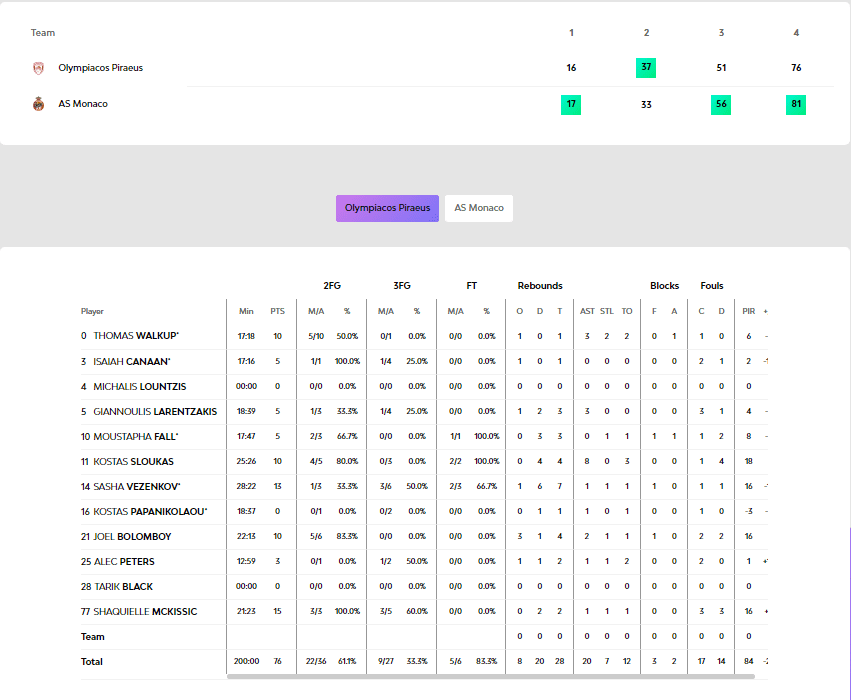Open the AS Monaco team link in scoreboard

click(83, 104)
